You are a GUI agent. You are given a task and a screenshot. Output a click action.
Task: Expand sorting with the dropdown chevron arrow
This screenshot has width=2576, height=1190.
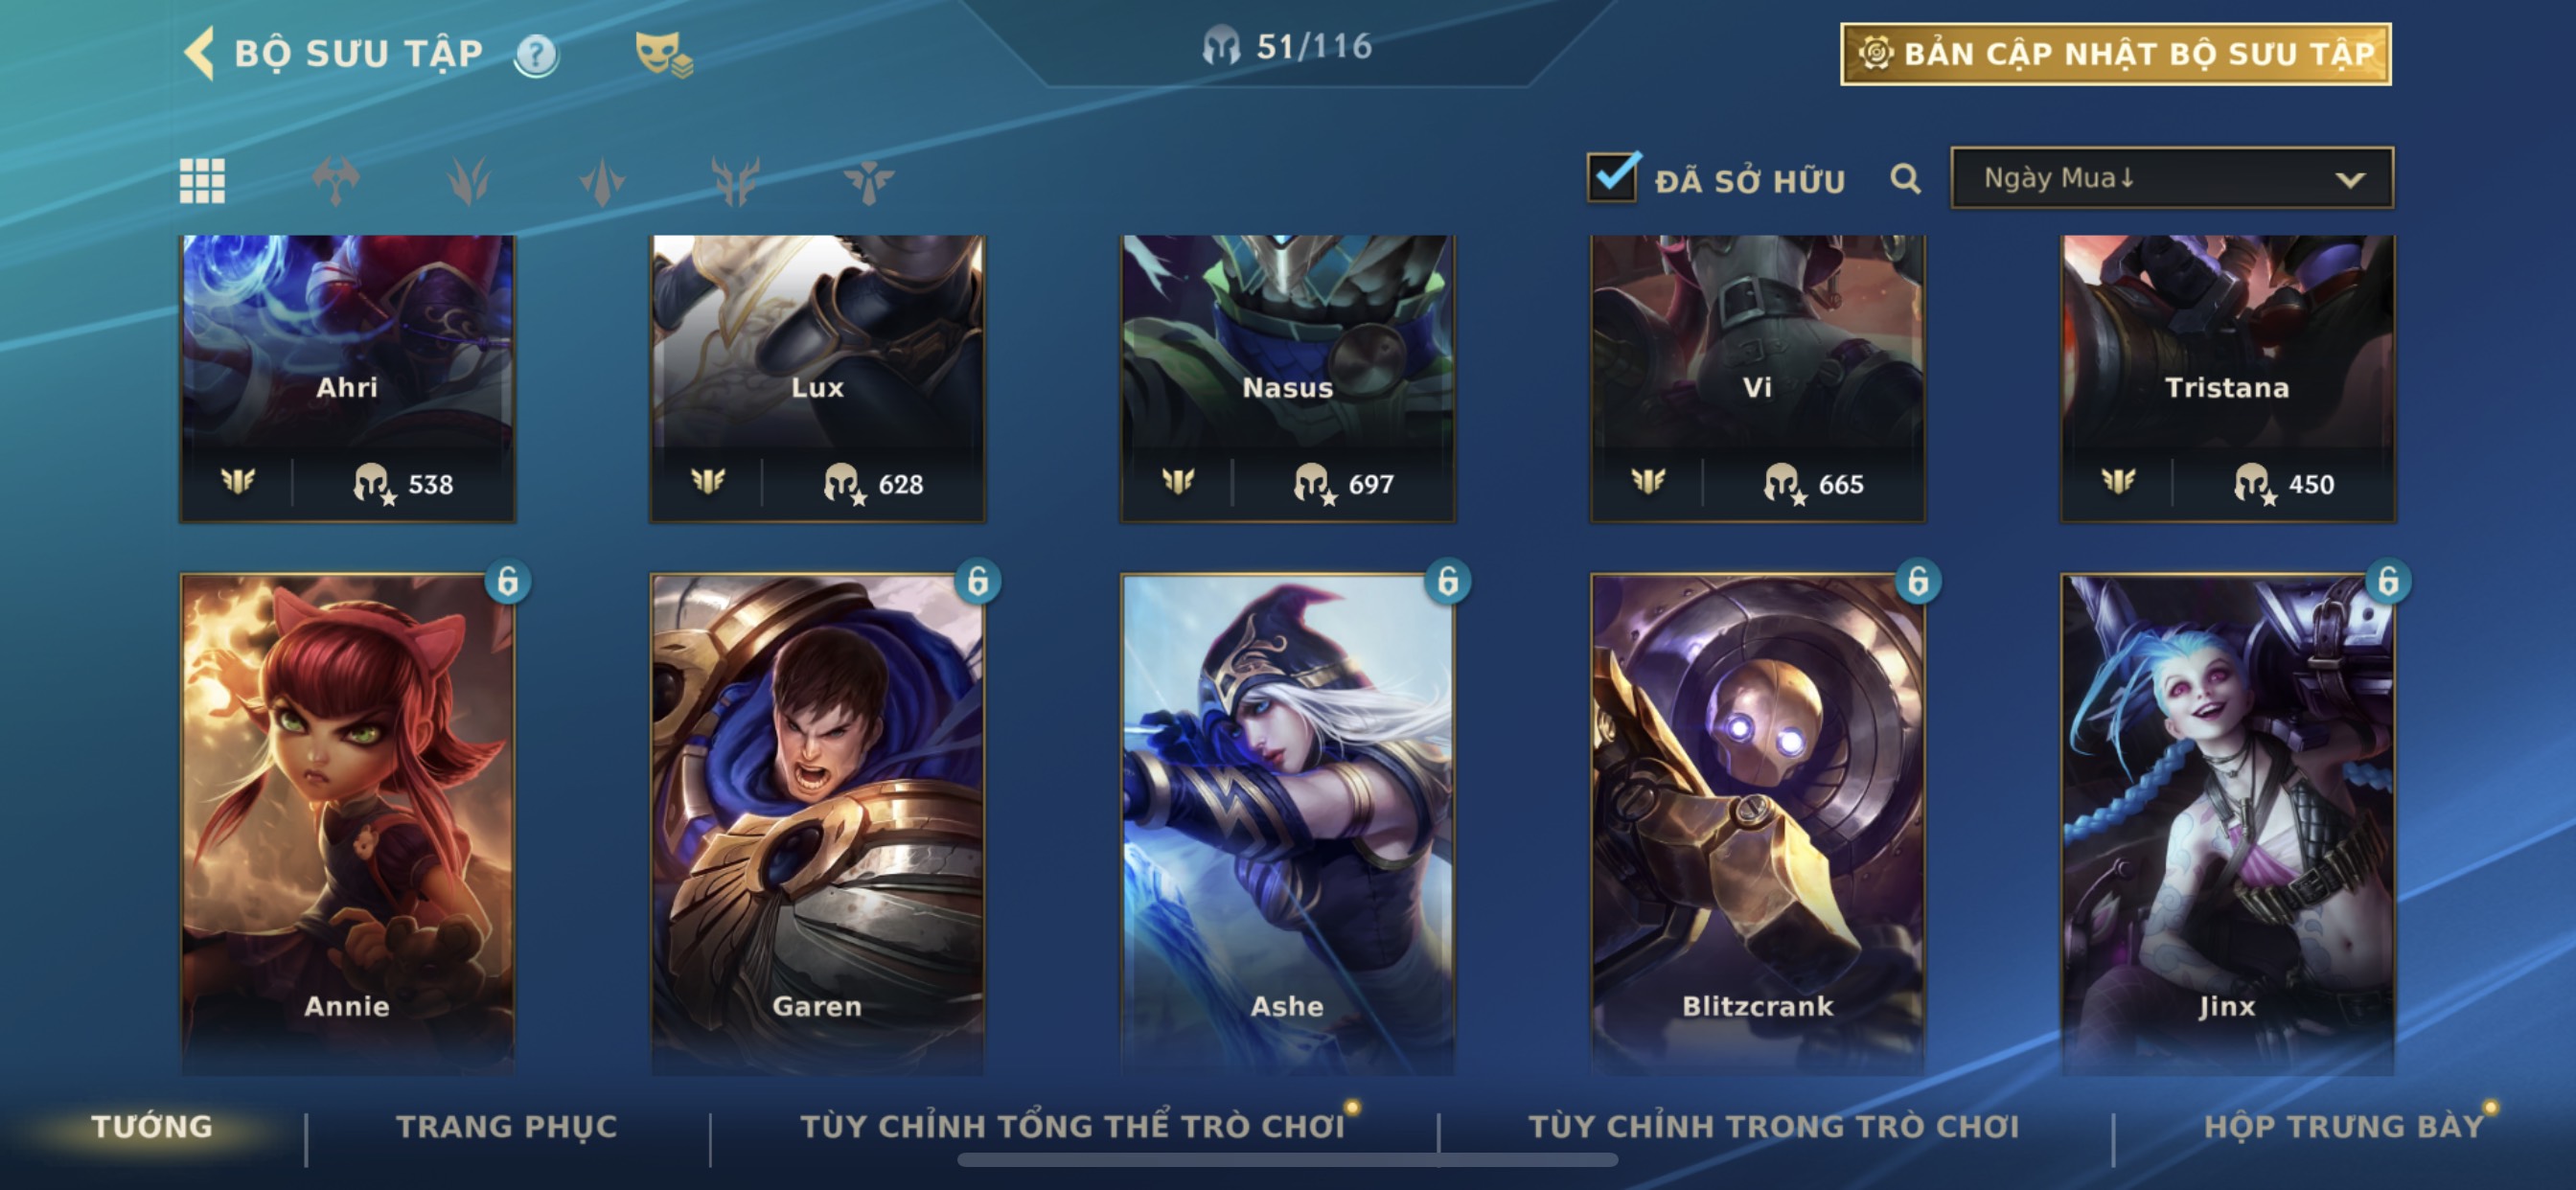[2349, 180]
